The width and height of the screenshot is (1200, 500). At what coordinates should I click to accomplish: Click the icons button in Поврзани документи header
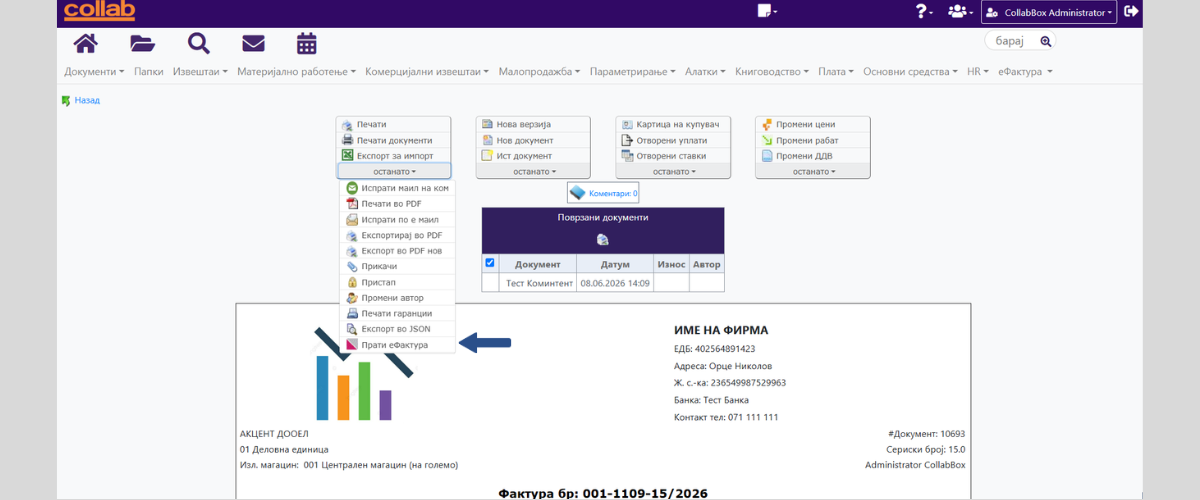(602, 239)
